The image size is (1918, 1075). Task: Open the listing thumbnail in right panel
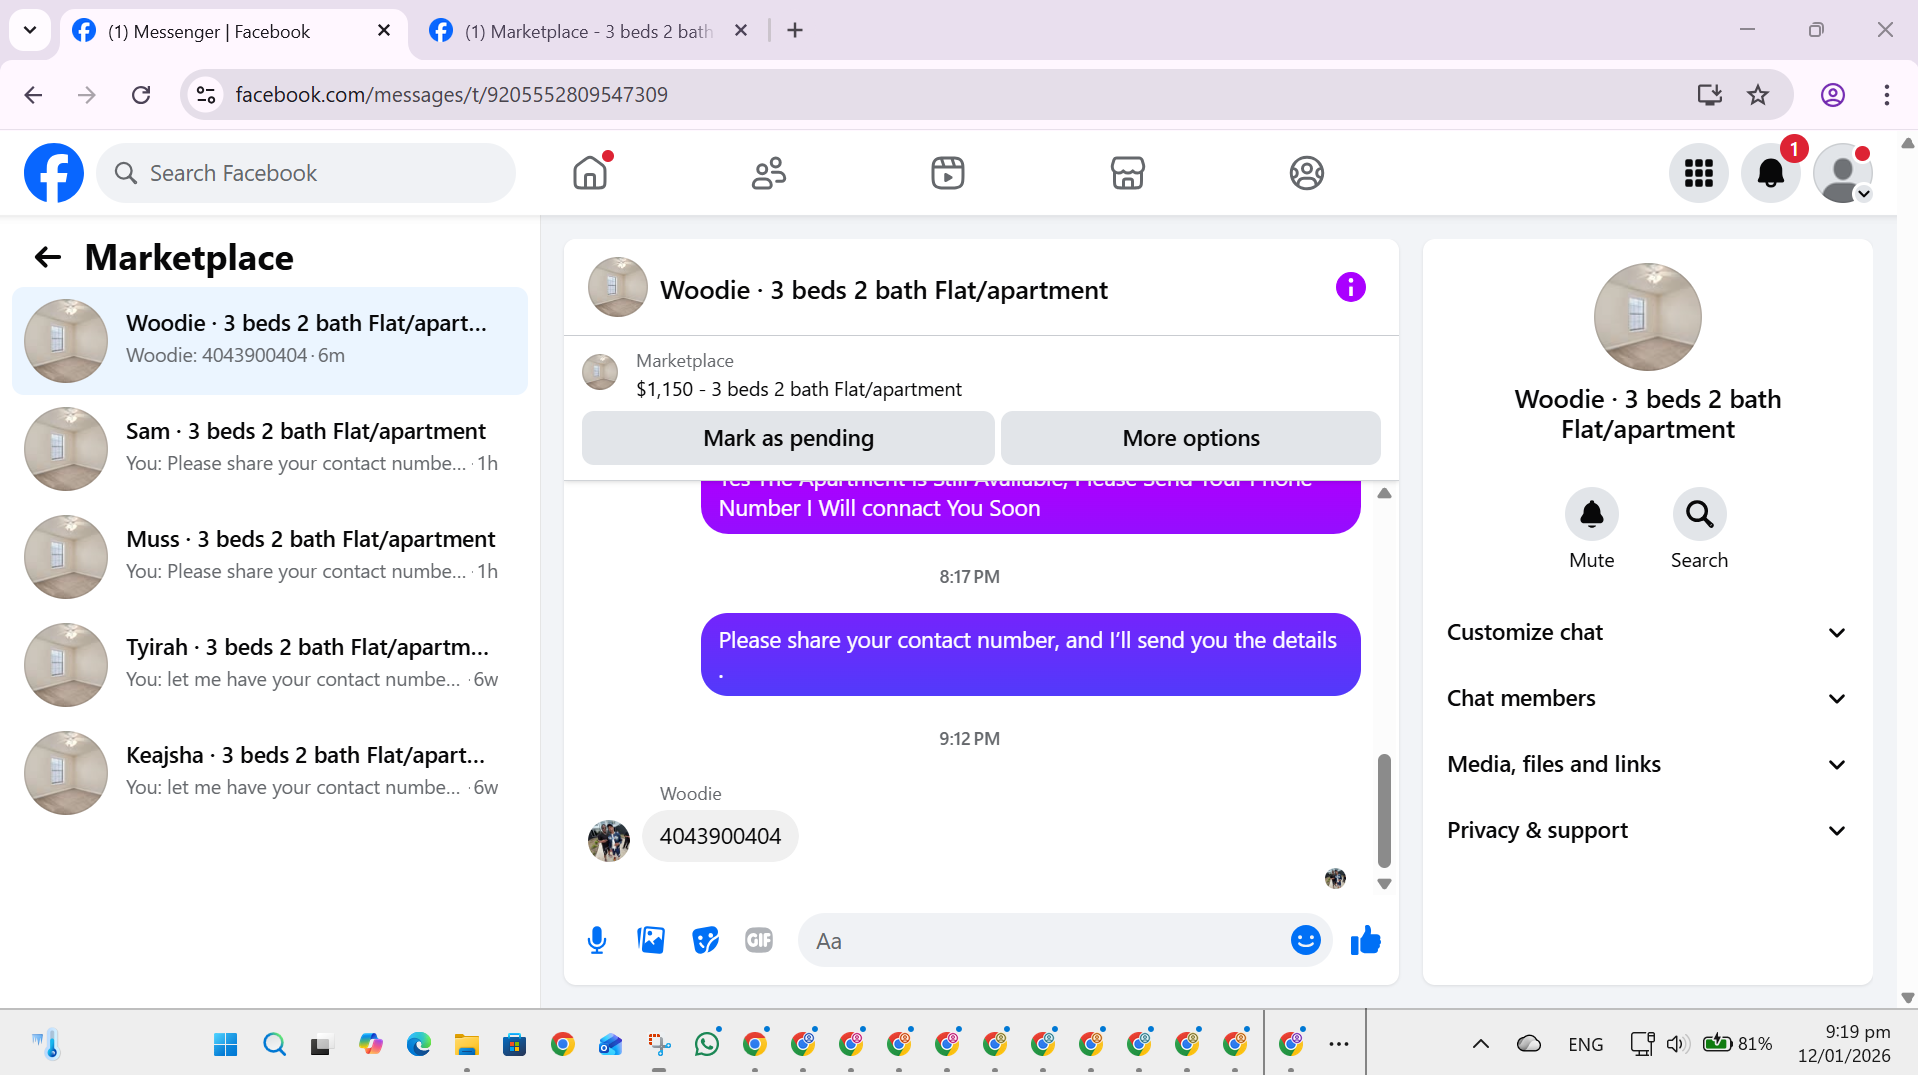tap(1647, 317)
